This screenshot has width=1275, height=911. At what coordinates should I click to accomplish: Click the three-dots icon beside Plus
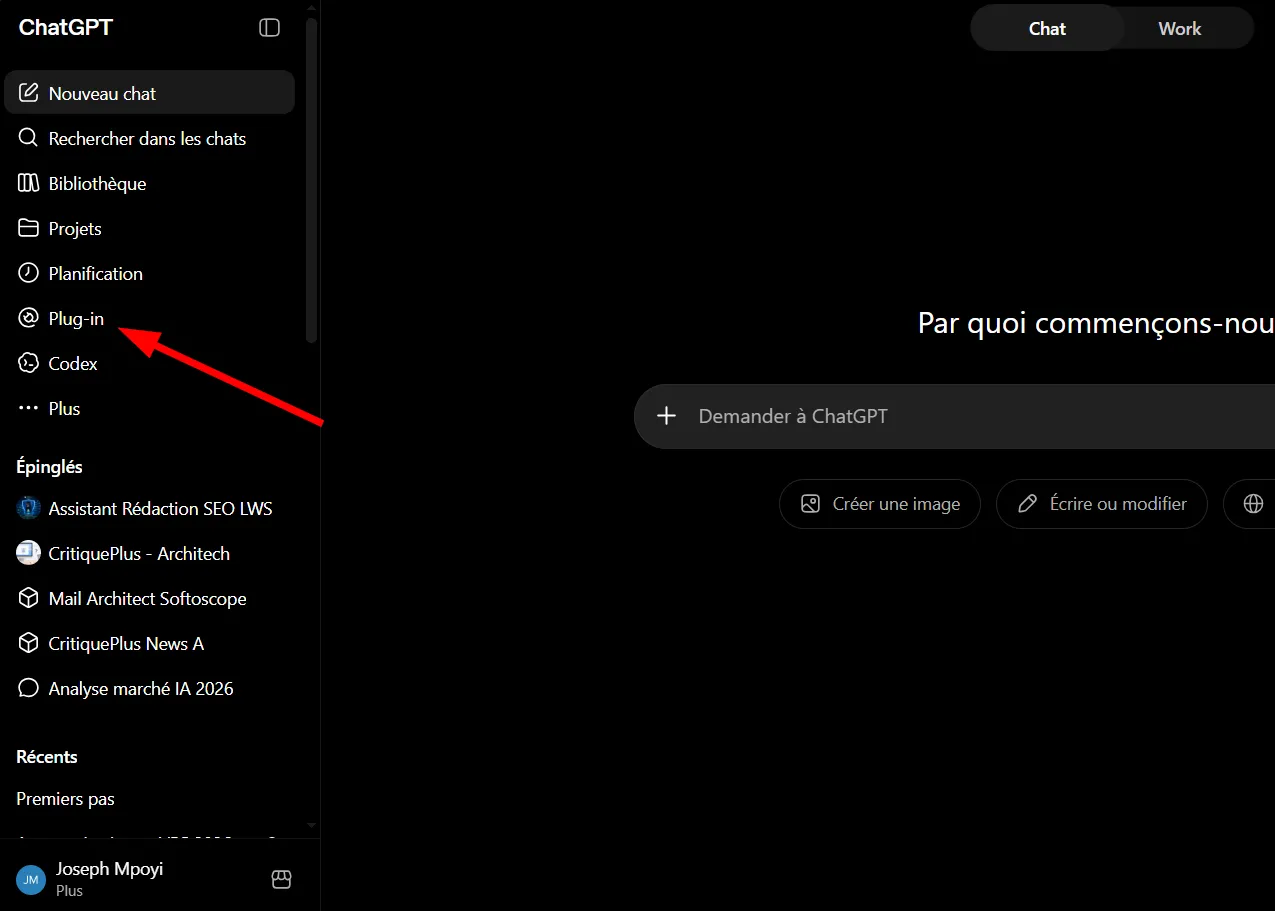(29, 408)
